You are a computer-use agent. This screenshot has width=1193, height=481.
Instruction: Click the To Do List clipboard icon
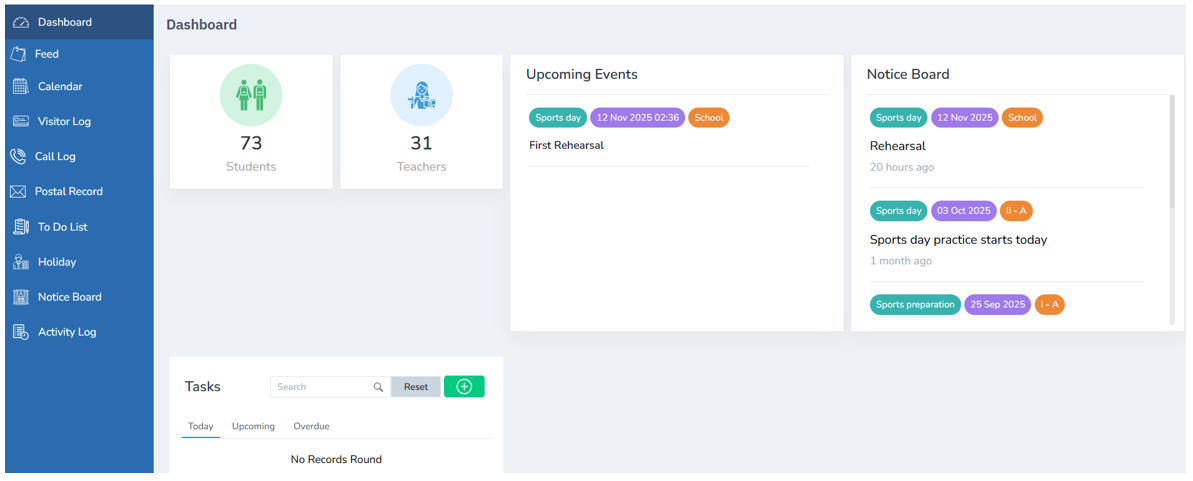21,227
